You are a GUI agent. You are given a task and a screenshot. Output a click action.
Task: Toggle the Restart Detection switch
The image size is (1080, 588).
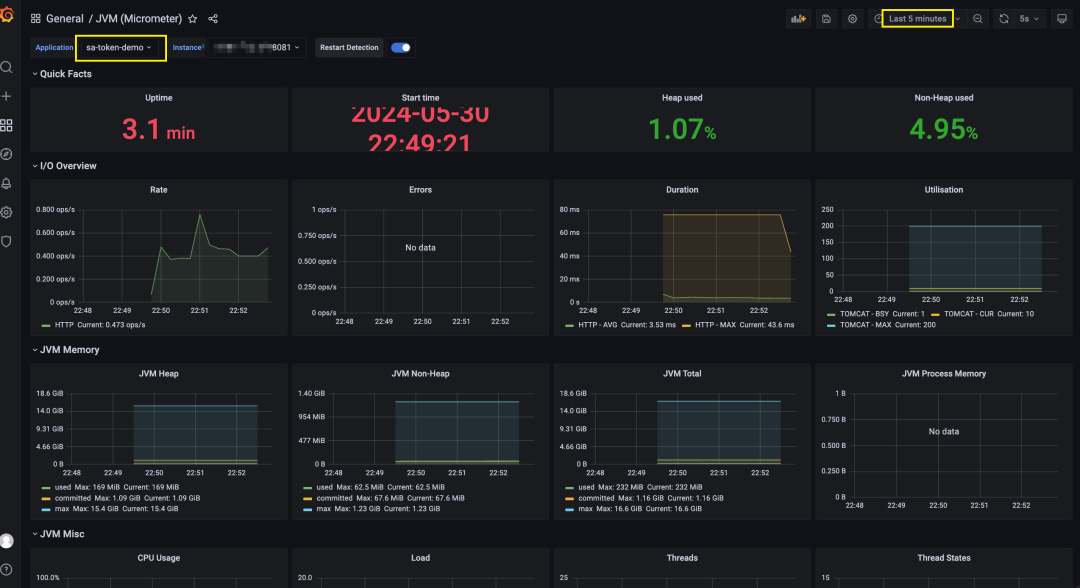(x=401, y=48)
